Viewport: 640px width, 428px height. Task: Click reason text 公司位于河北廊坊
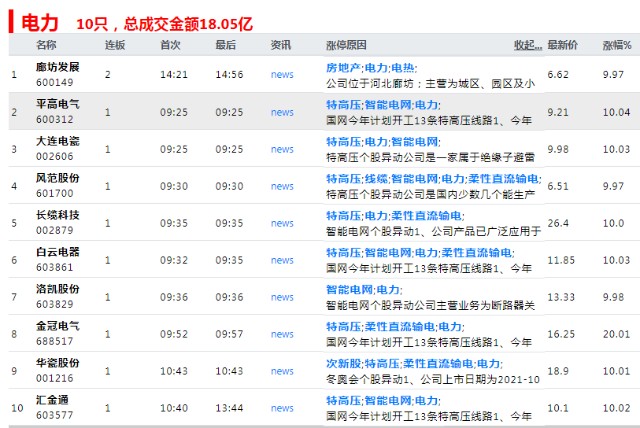[369, 84]
